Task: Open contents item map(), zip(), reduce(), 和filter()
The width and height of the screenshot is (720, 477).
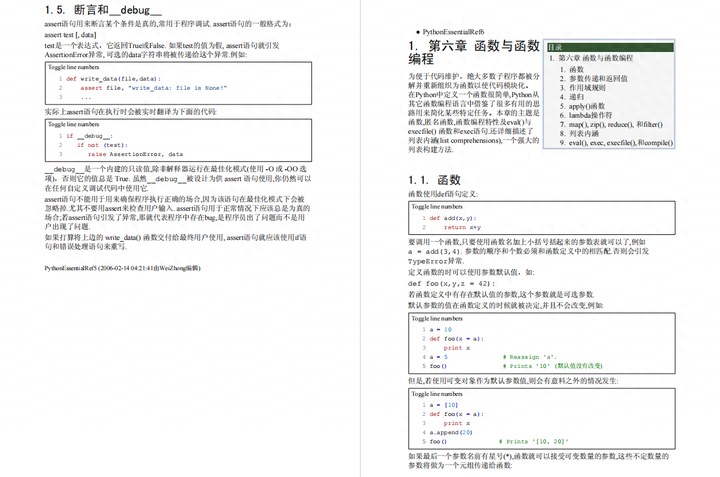Action: pos(616,124)
